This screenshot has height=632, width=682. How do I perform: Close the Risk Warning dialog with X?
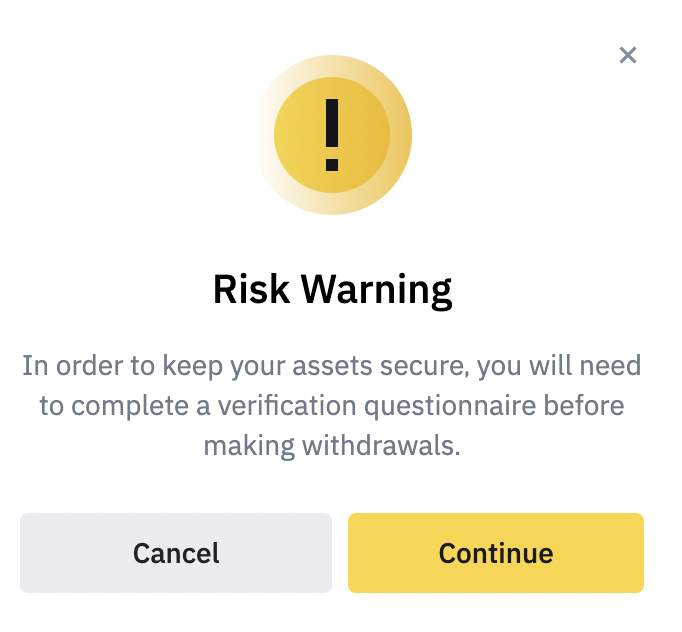pyautogui.click(x=627, y=55)
